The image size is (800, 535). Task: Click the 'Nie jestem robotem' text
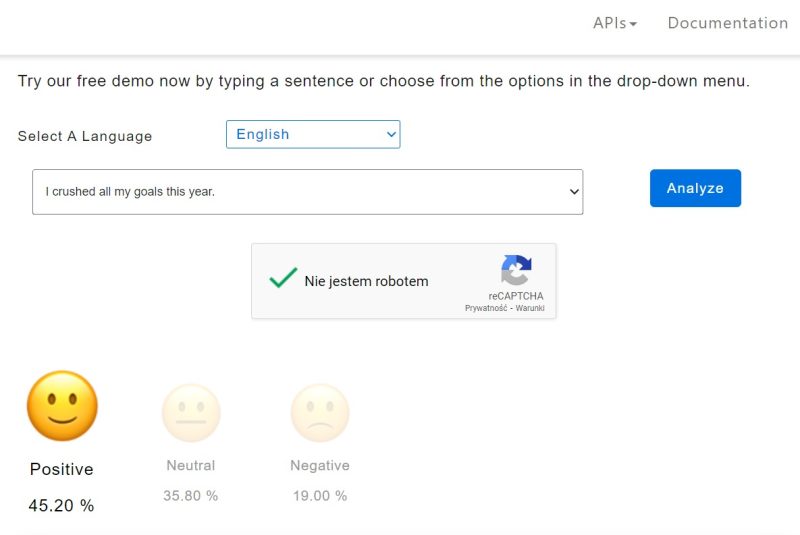click(x=366, y=281)
